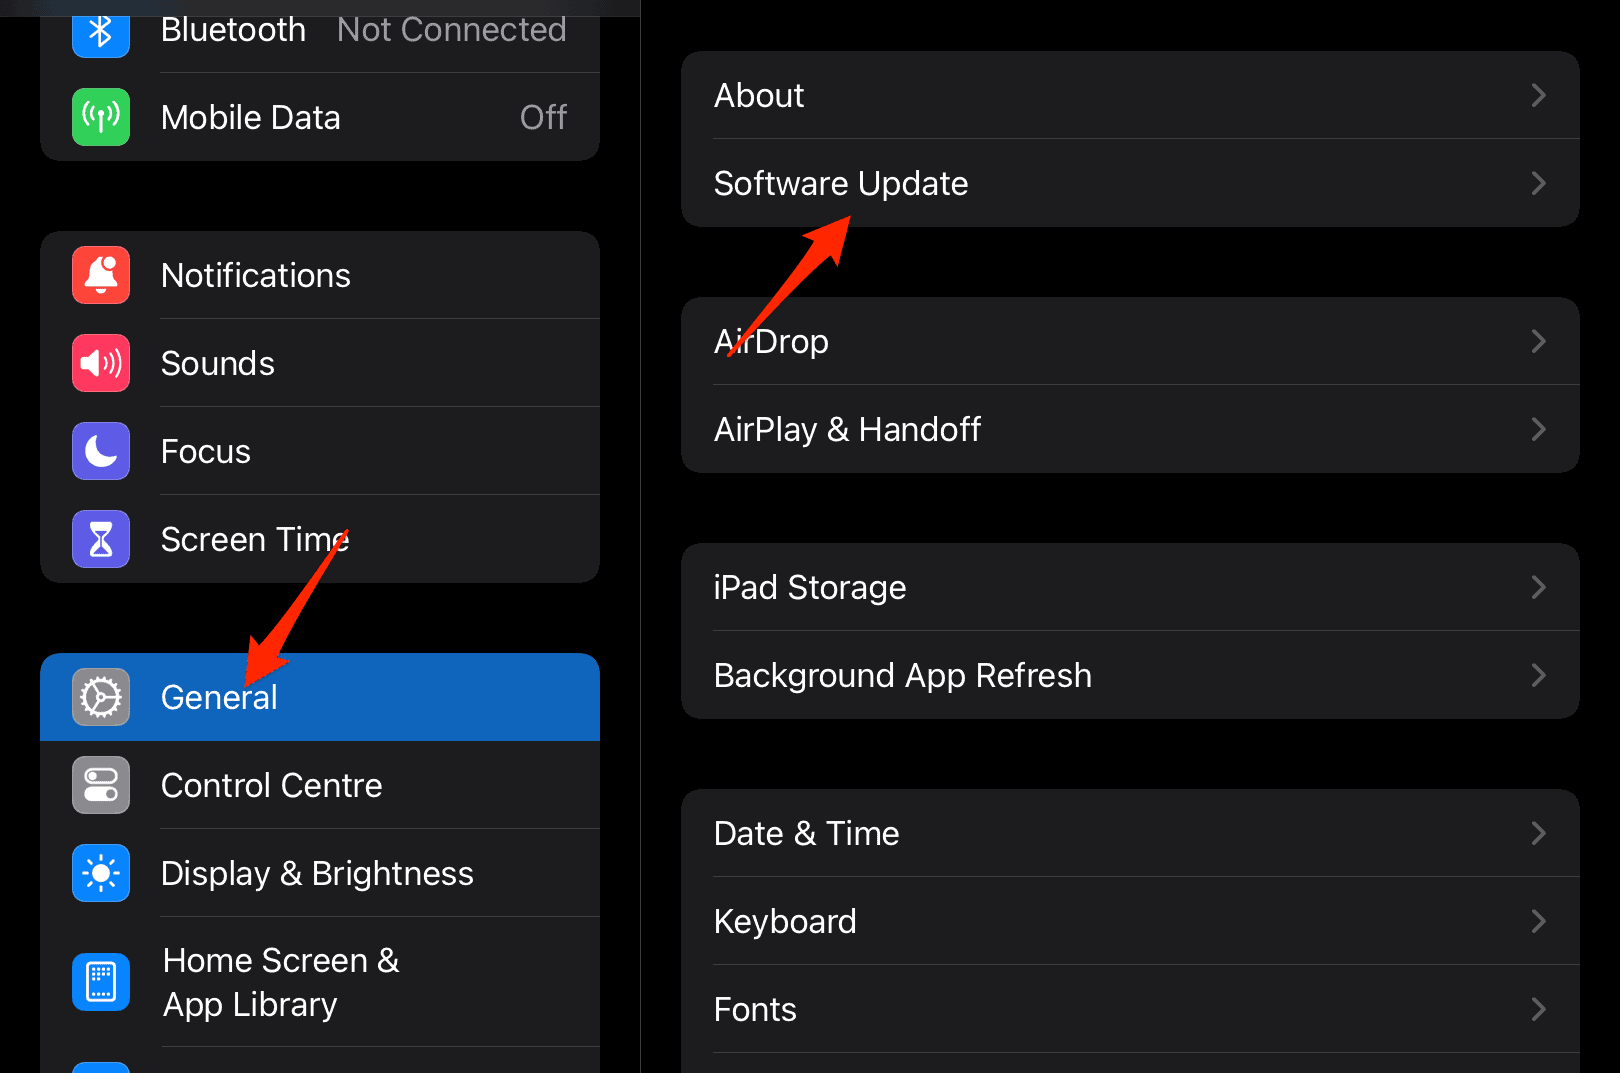Open Display & Brightness in sidebar
The height and width of the screenshot is (1073, 1620).
click(x=317, y=873)
